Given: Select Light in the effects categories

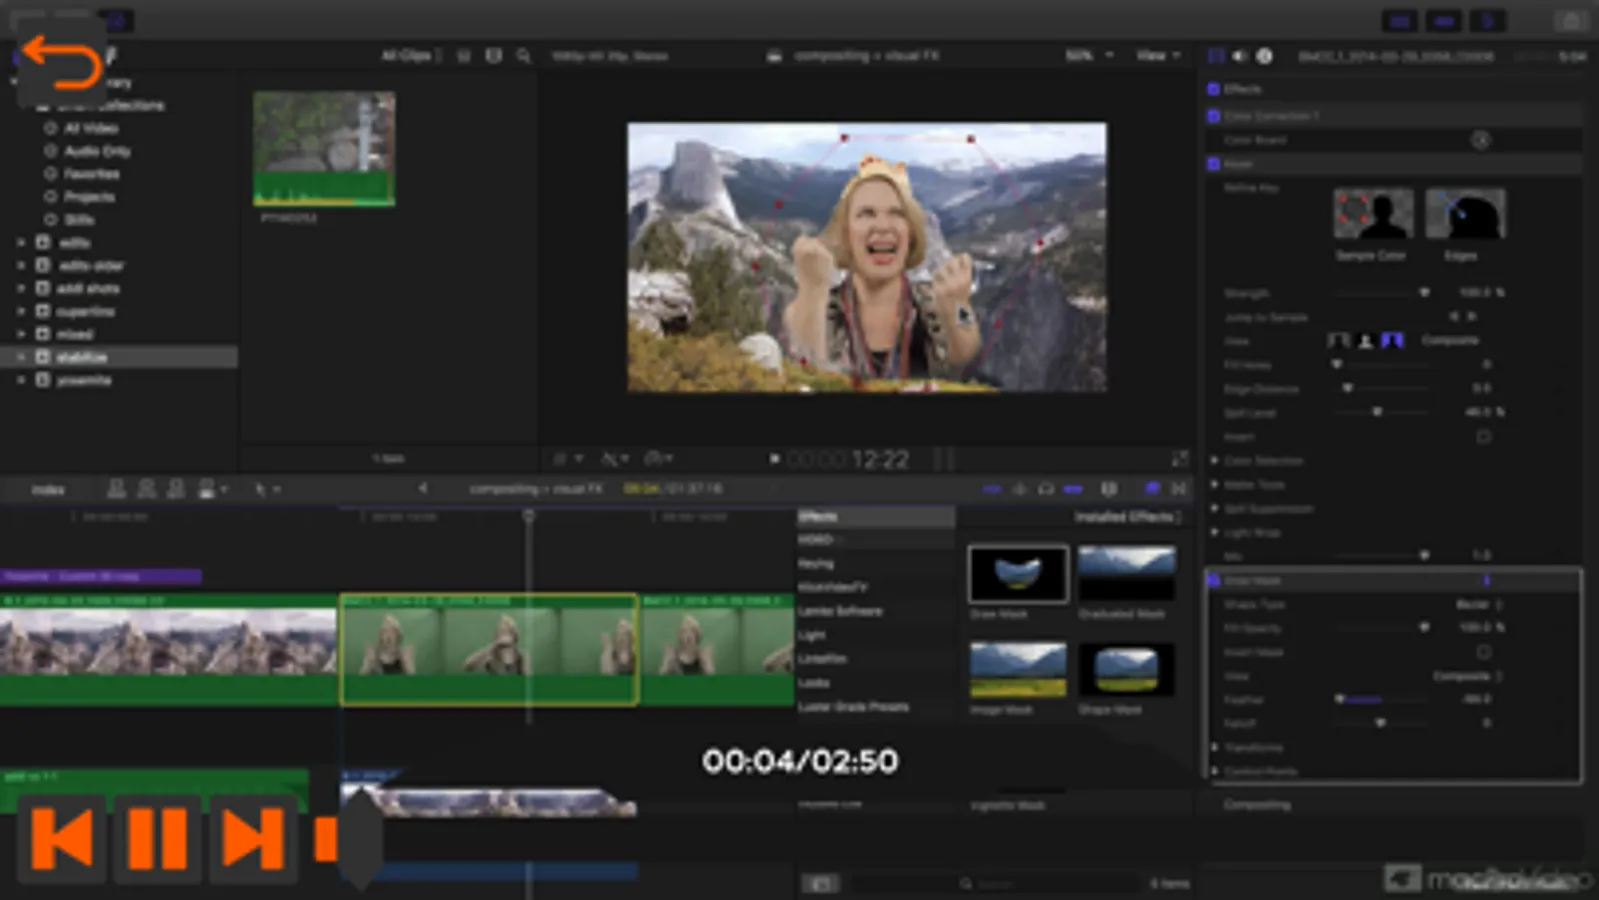Looking at the screenshot, I should pyautogui.click(x=811, y=635).
